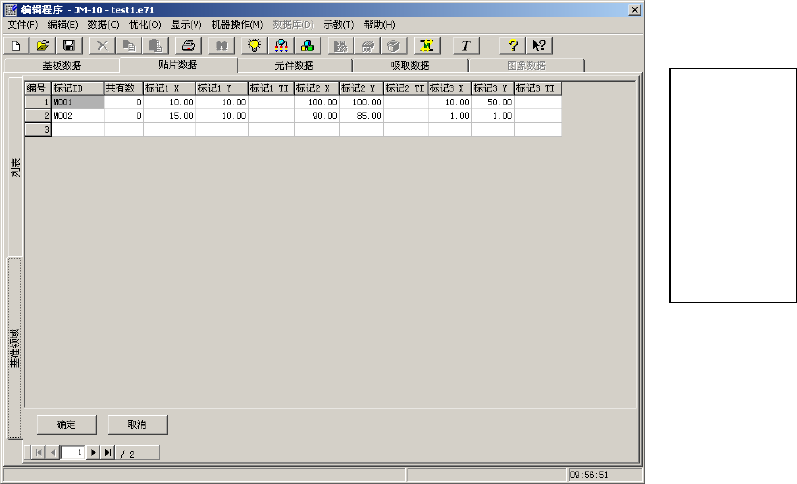Select cell W001 in row 1

pos(78,102)
